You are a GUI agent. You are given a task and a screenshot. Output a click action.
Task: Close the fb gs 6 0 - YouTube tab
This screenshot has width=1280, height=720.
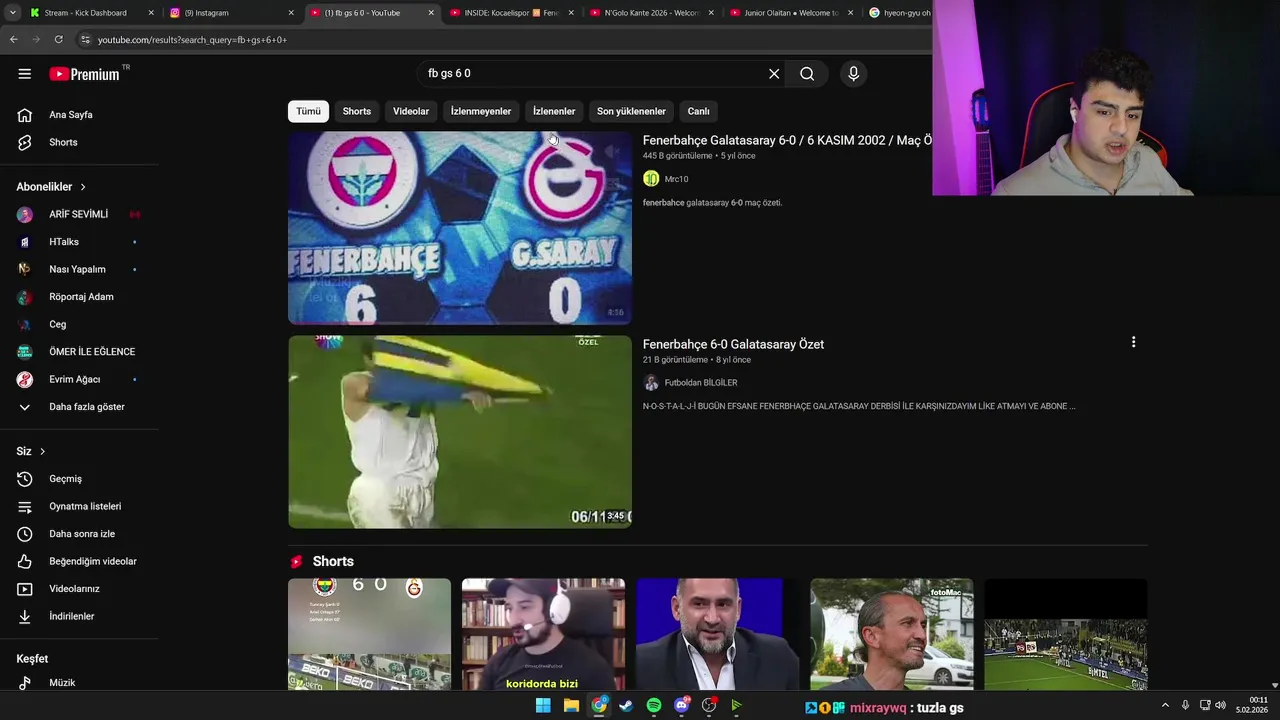tap(431, 13)
